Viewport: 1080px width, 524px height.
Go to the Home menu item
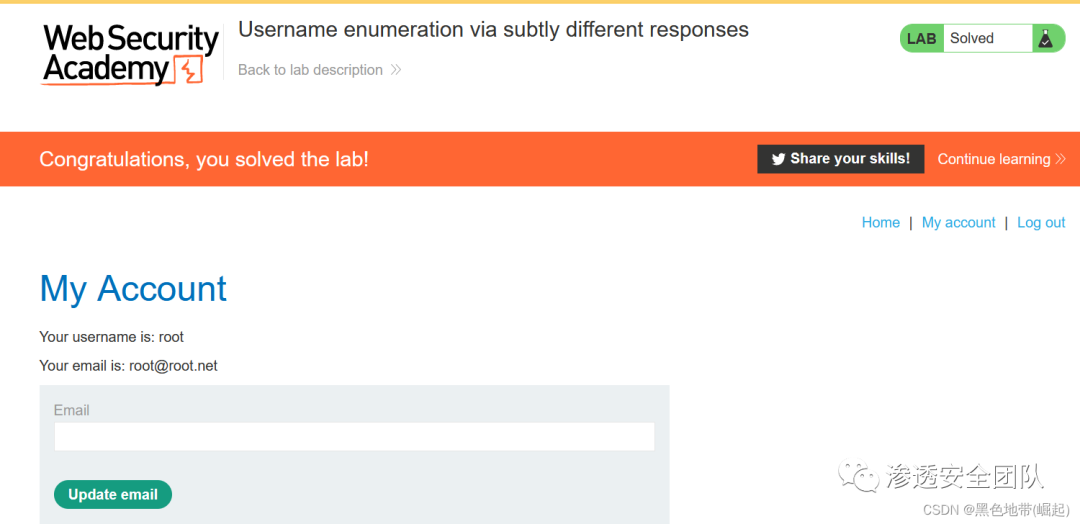(x=880, y=222)
